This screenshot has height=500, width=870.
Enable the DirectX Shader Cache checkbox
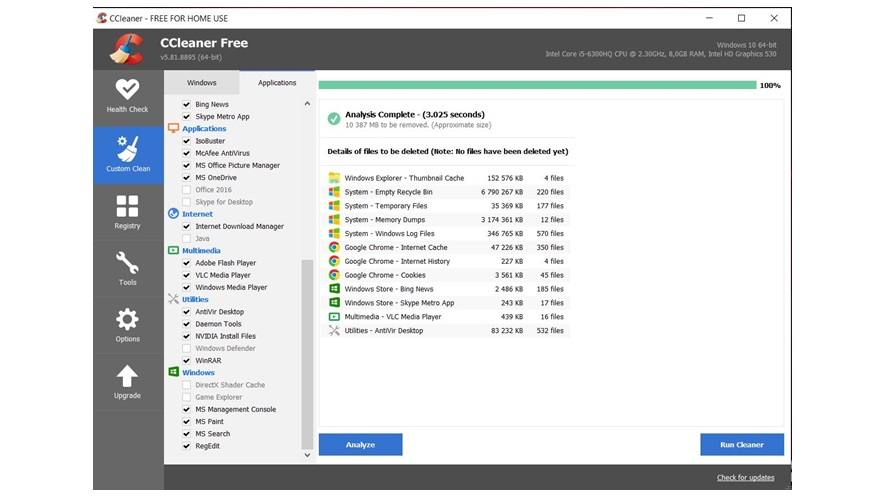(x=186, y=385)
